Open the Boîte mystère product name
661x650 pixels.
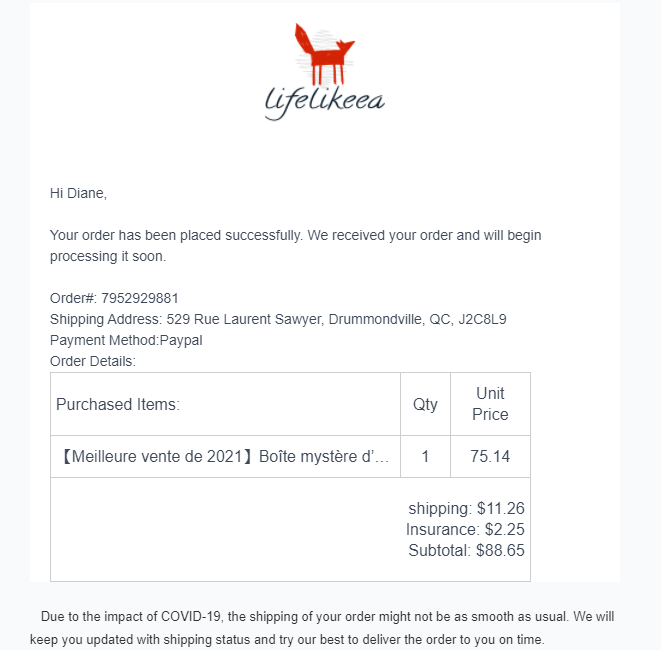tap(224, 457)
